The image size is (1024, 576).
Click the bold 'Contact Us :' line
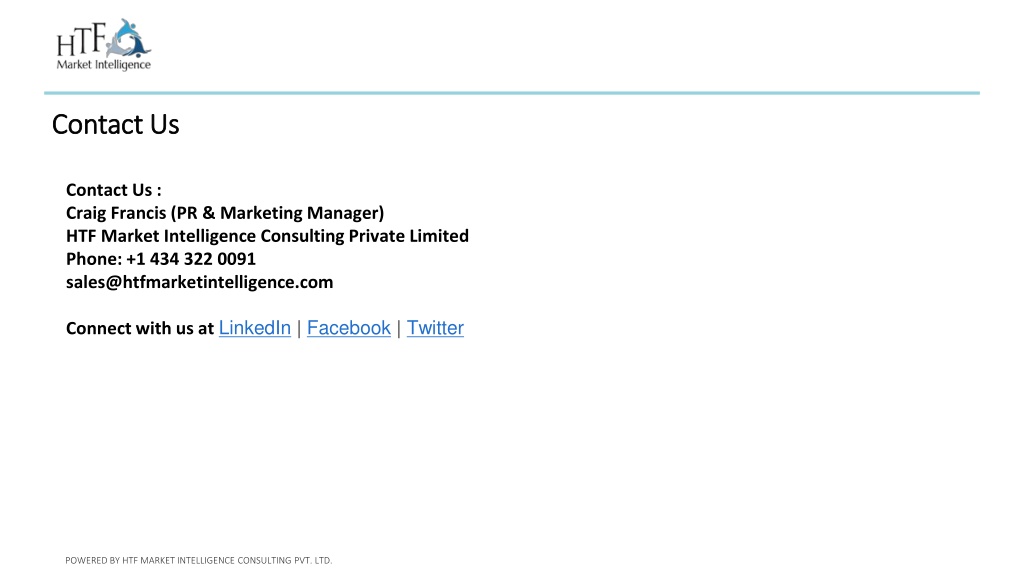click(x=114, y=190)
